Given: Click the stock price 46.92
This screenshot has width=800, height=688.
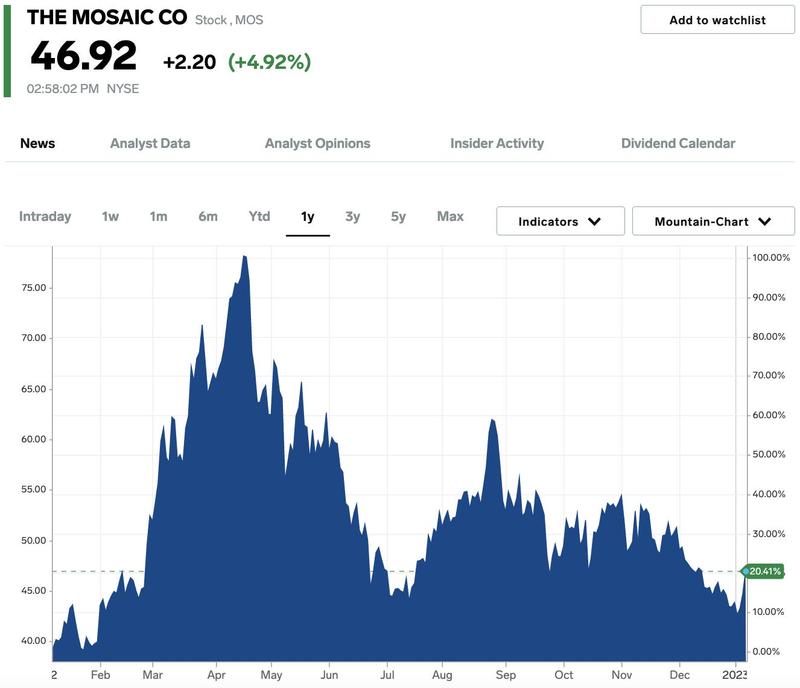Looking at the screenshot, I should coord(84,56).
